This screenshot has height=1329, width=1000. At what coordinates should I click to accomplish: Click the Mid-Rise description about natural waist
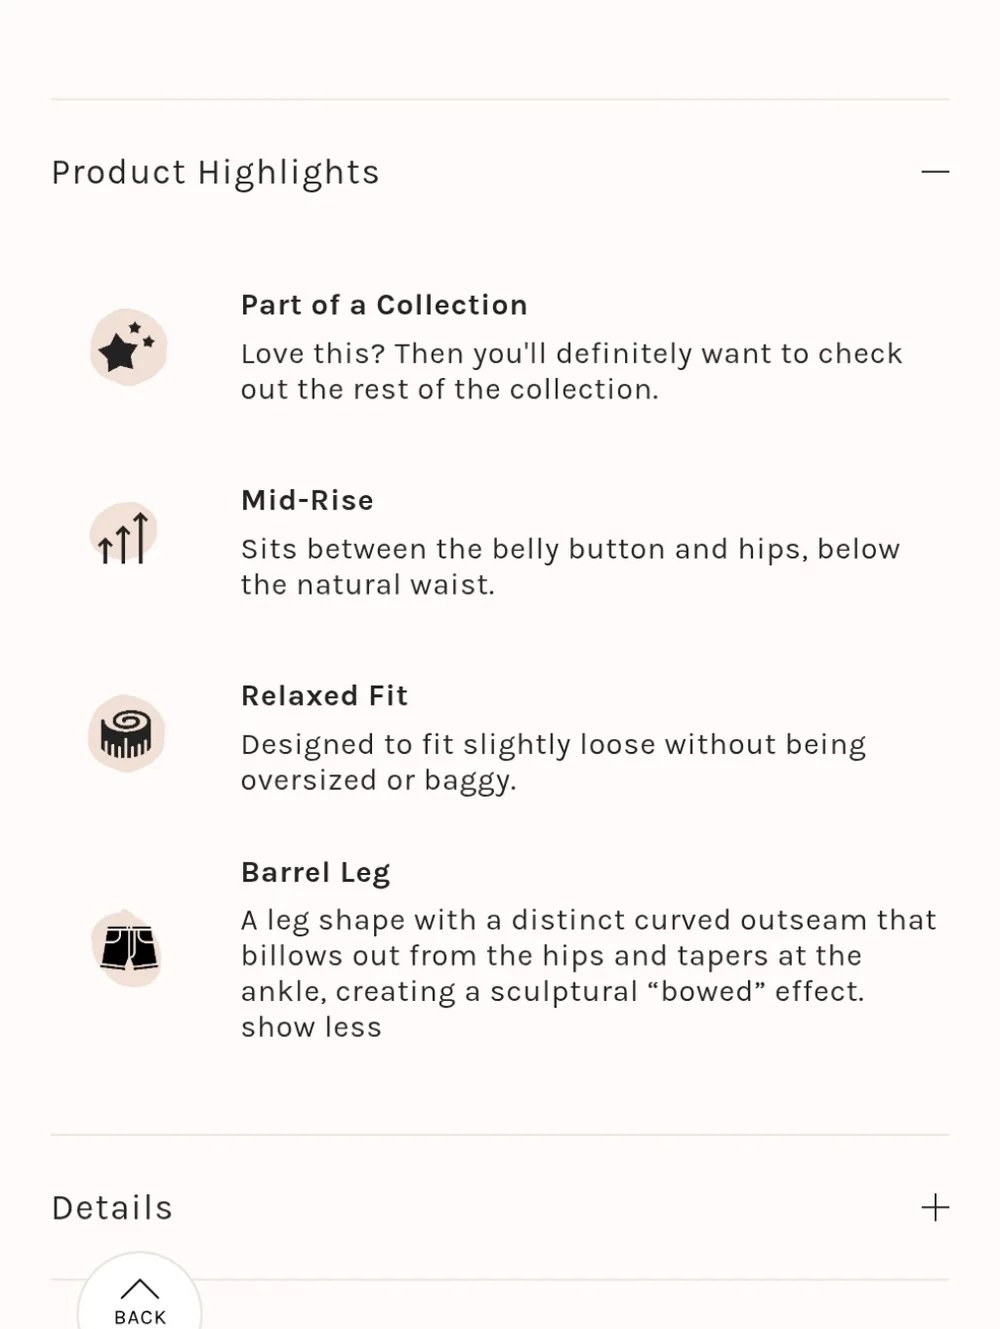[x=570, y=566]
